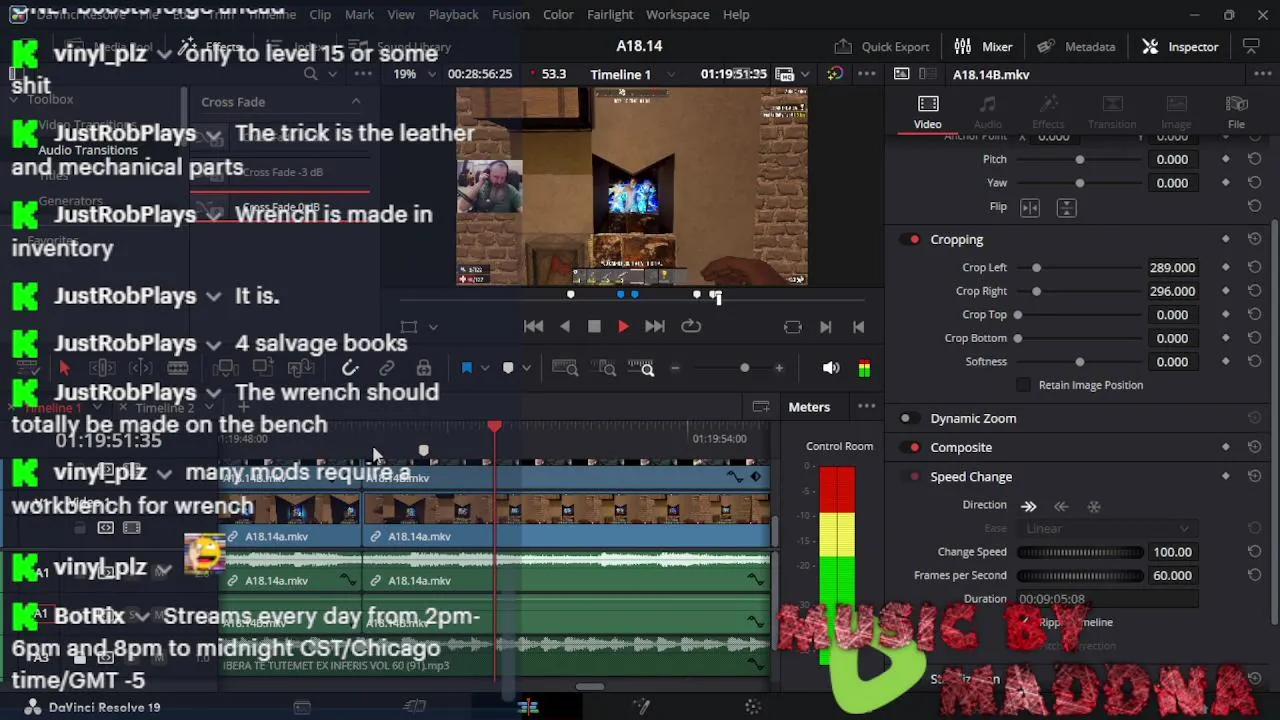Screen dimensions: 1280x720
Task: Open the Workspace menu
Action: pyautogui.click(x=677, y=14)
